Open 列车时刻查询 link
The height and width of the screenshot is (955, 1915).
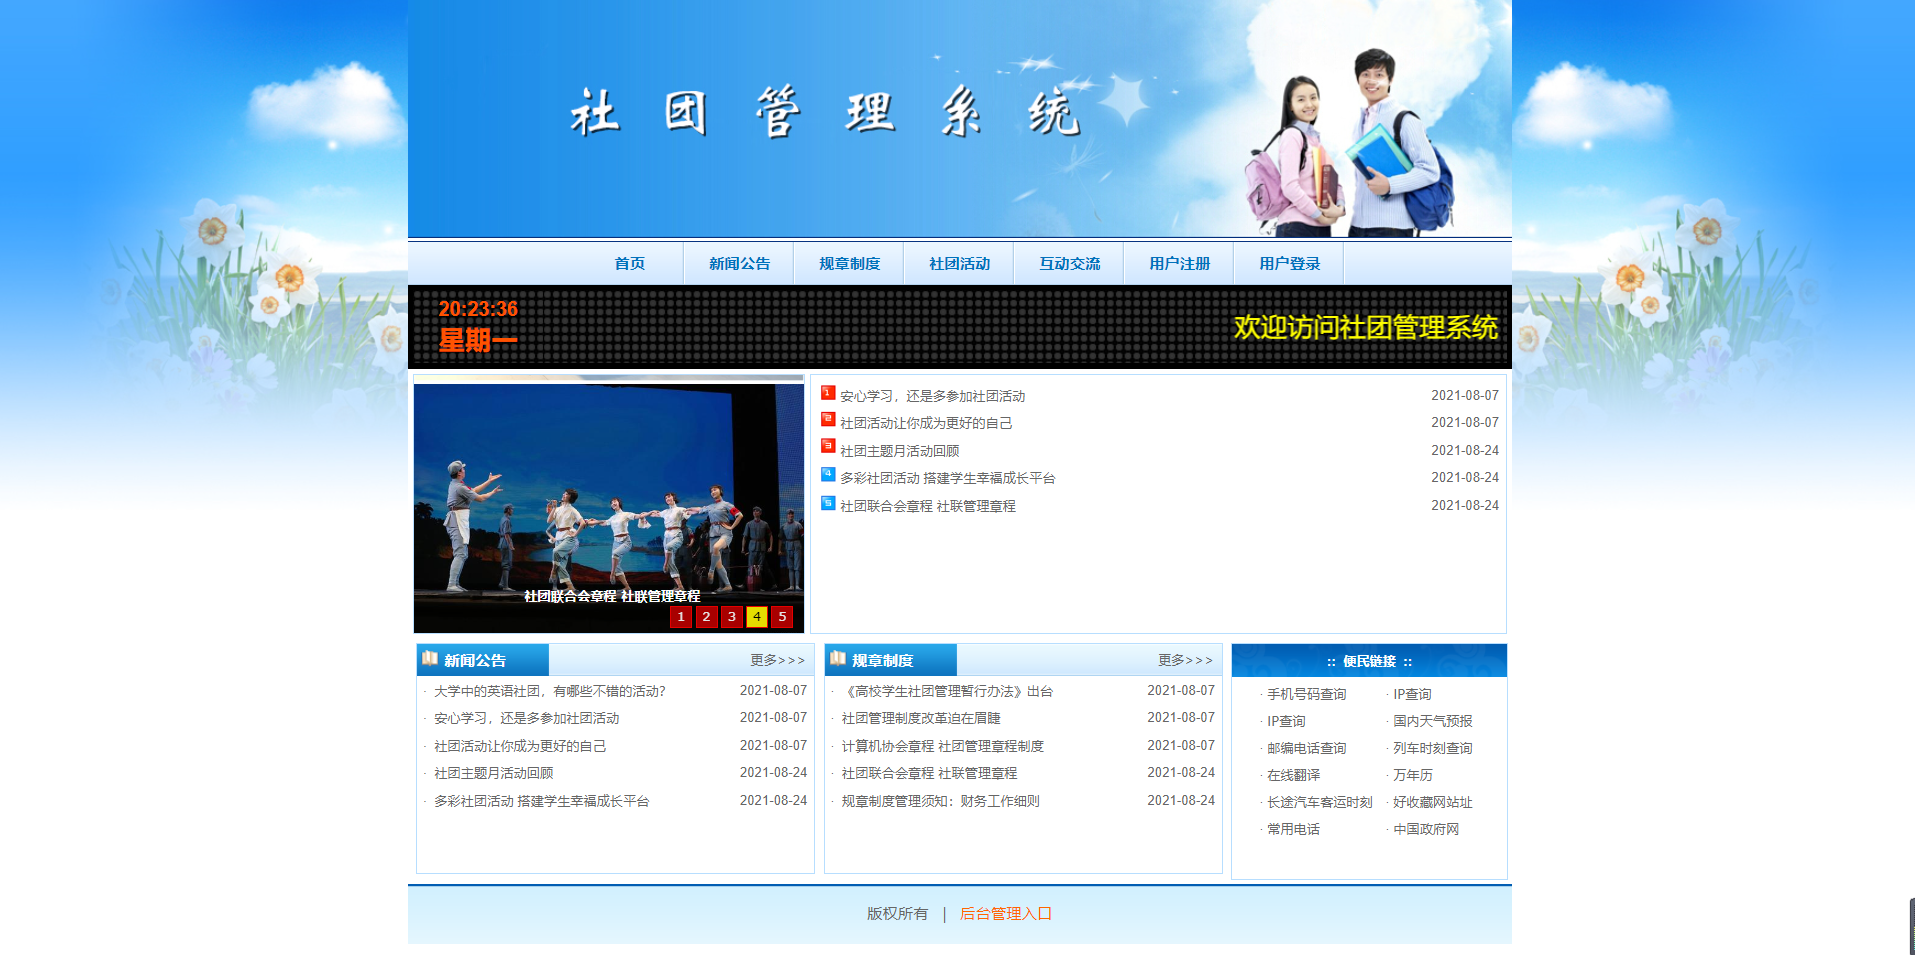(x=1432, y=748)
